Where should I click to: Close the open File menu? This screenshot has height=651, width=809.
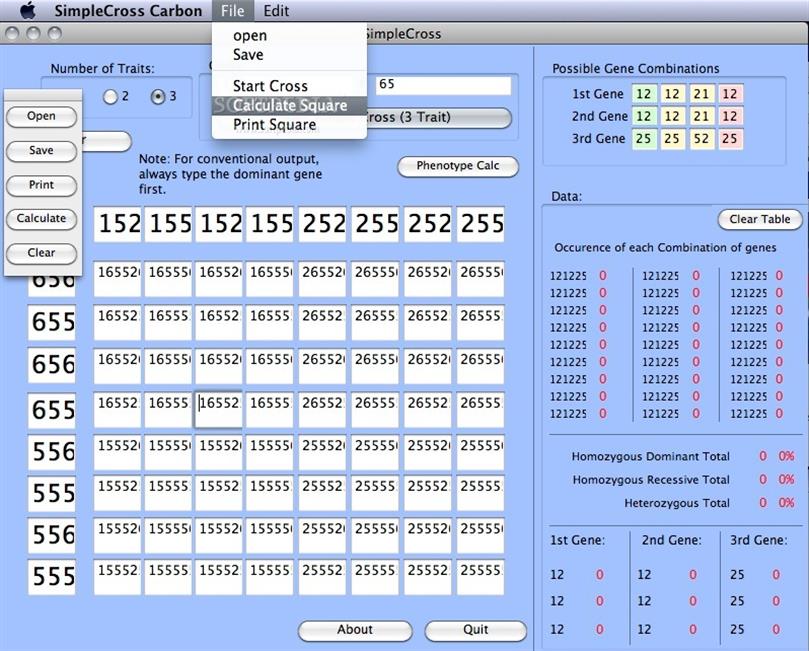tap(232, 10)
